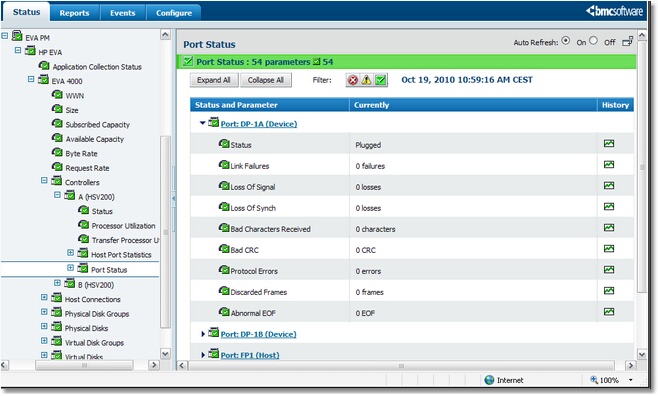
Task: Open history graph for Loss Of Signal
Action: point(609,186)
